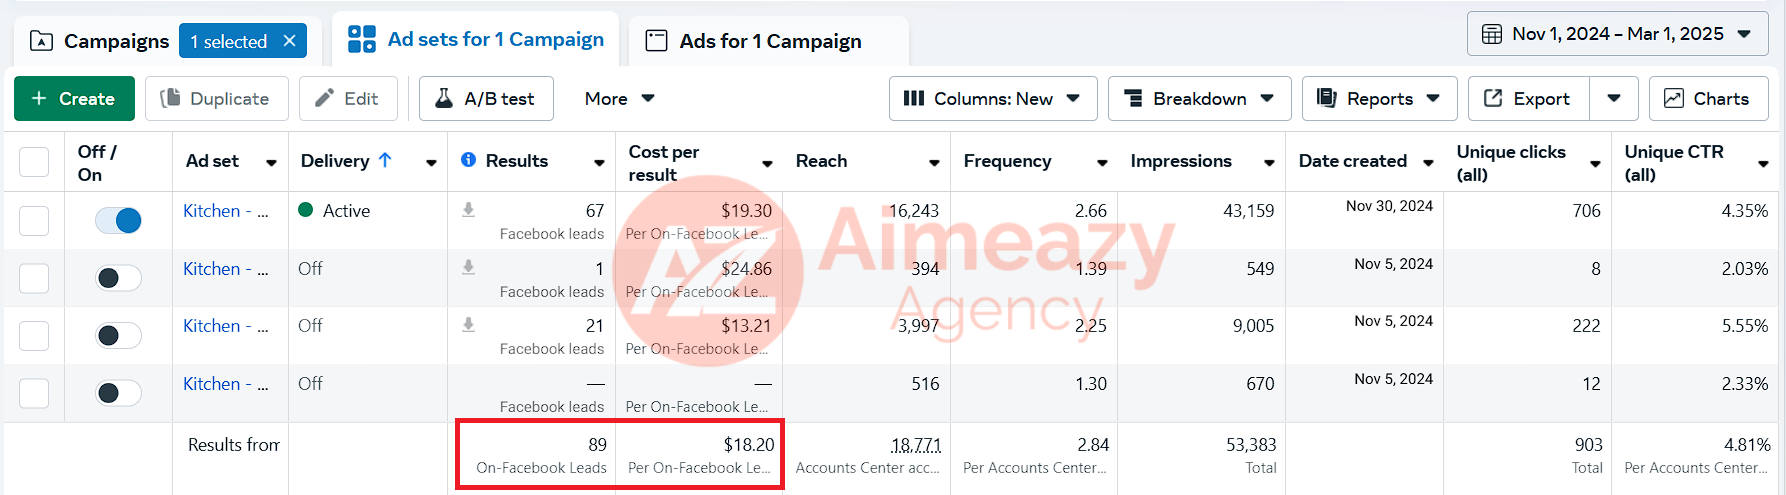Turn off the active Kitchen ad set toggle
Screen dimensions: 1786x495
click(118, 220)
